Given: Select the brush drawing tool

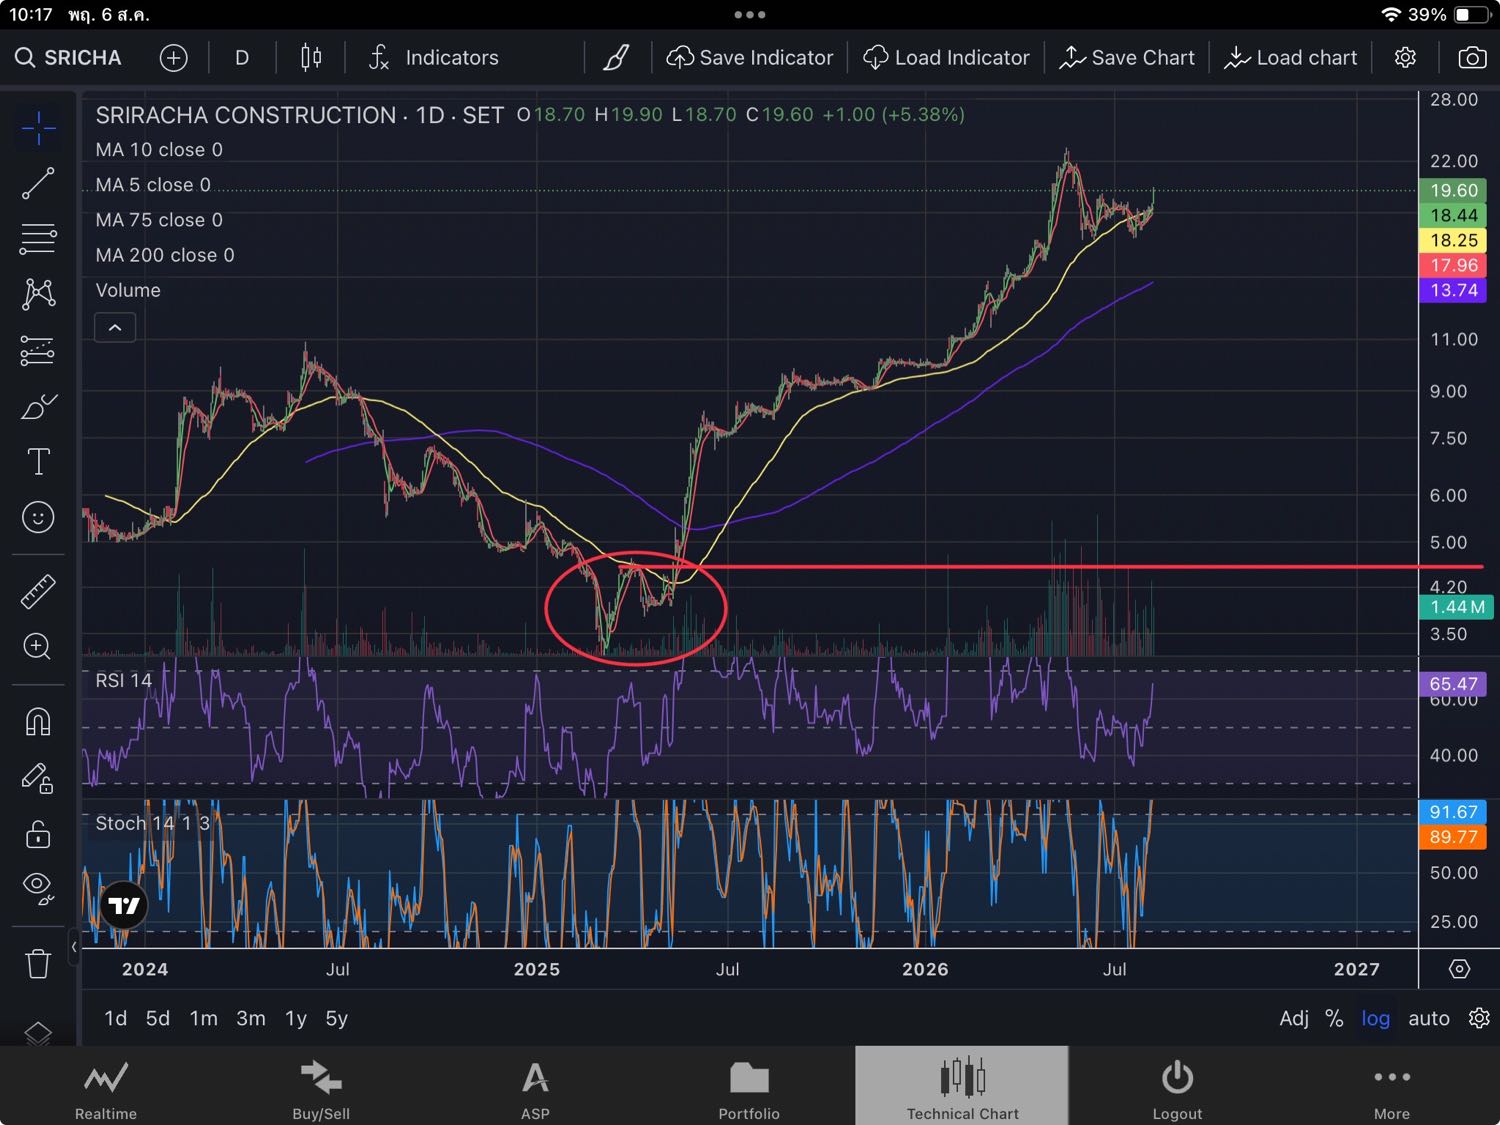Looking at the screenshot, I should coord(38,407).
